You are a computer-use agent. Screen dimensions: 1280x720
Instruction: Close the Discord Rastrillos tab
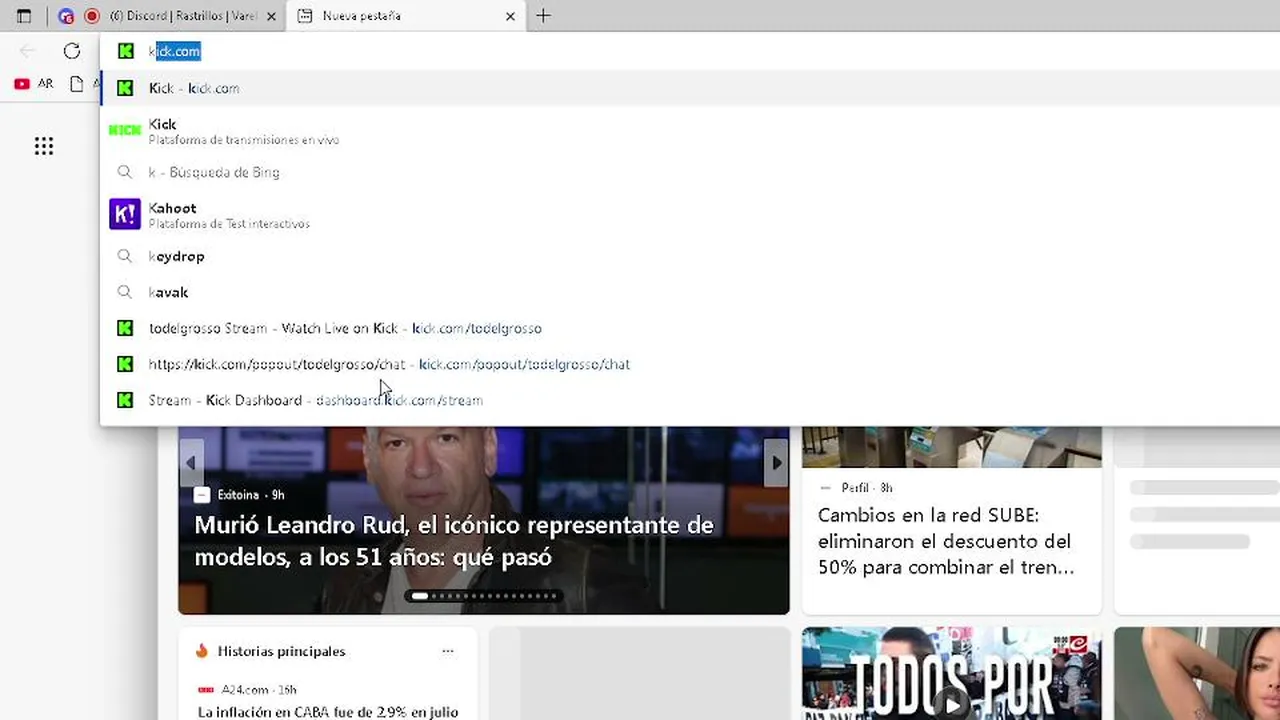[x=273, y=16]
